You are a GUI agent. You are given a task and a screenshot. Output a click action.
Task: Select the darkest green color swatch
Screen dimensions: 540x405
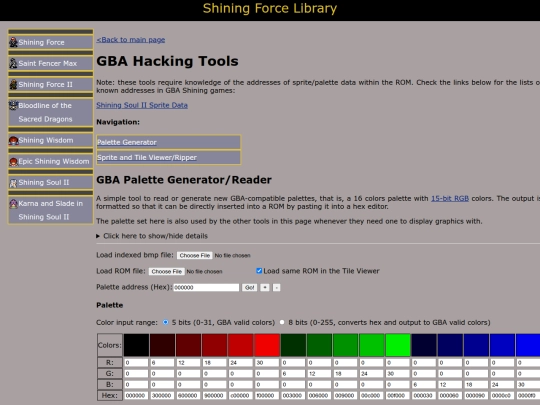pyautogui.click(x=293, y=345)
